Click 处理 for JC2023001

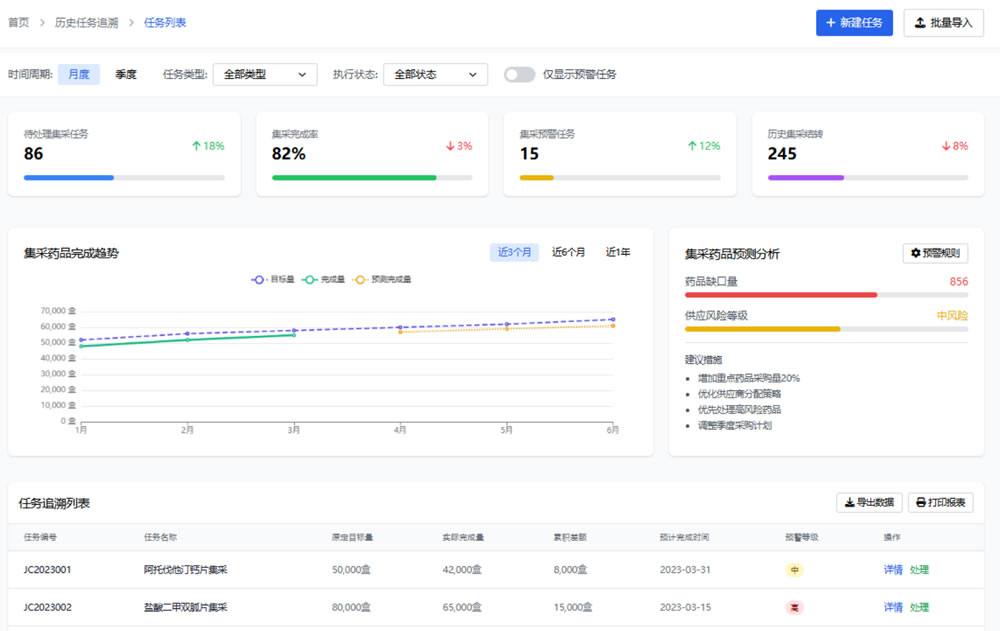pos(919,570)
